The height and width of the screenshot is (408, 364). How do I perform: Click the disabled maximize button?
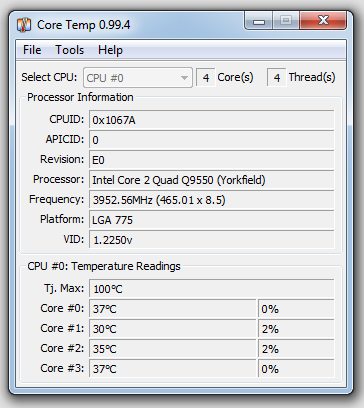(286, 21)
